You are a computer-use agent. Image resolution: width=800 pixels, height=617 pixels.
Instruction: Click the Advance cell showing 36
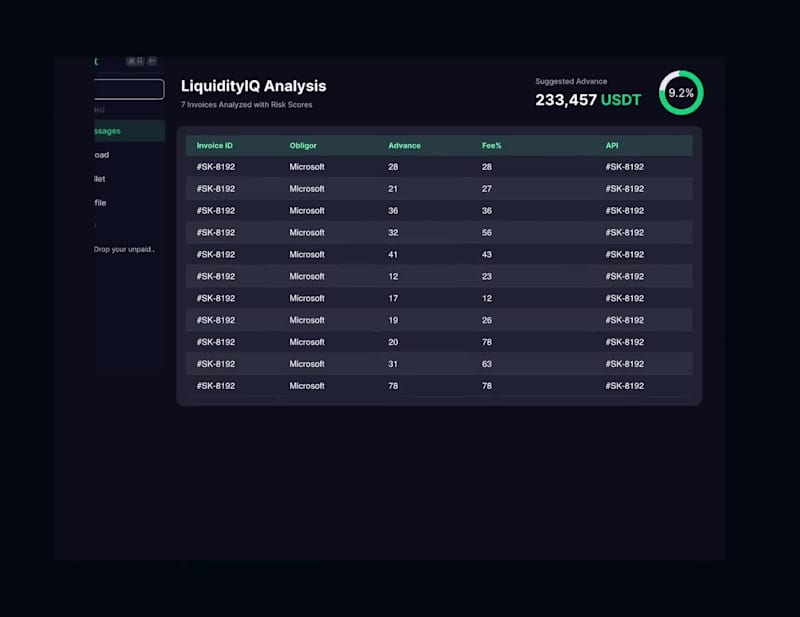click(393, 211)
